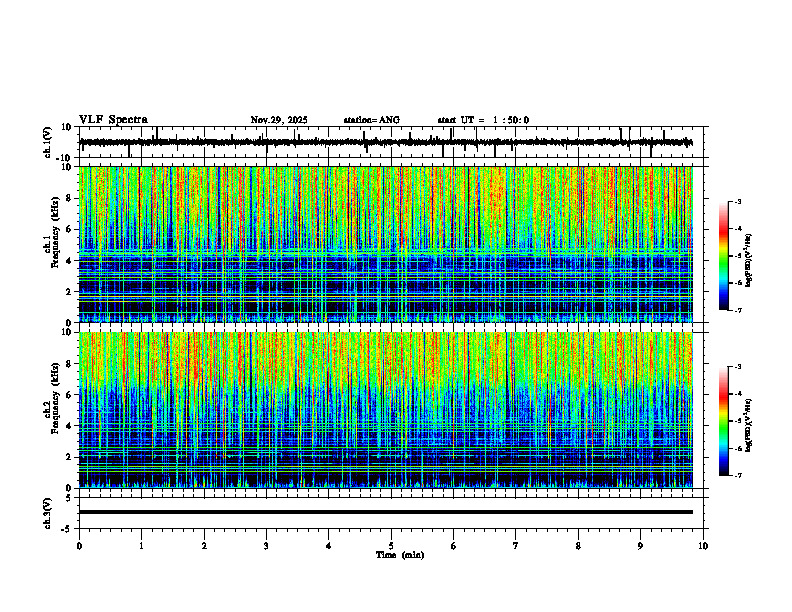The height and width of the screenshot is (612, 792).
Task: Click the "station=ANG" label
Action: 372,120
